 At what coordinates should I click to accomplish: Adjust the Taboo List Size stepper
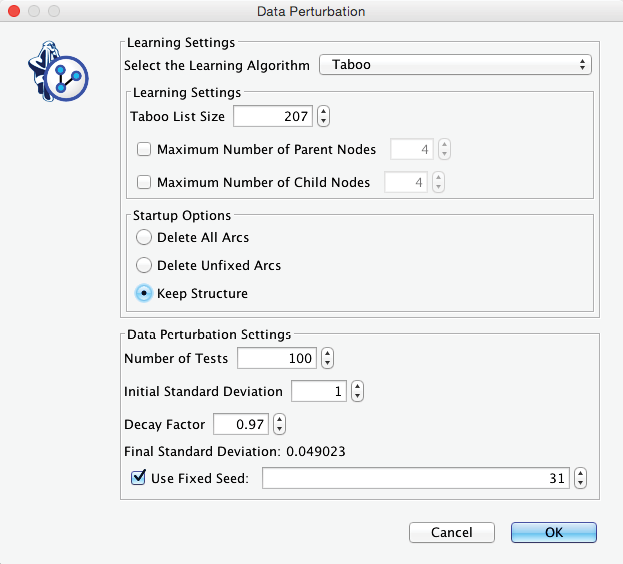coord(323,116)
